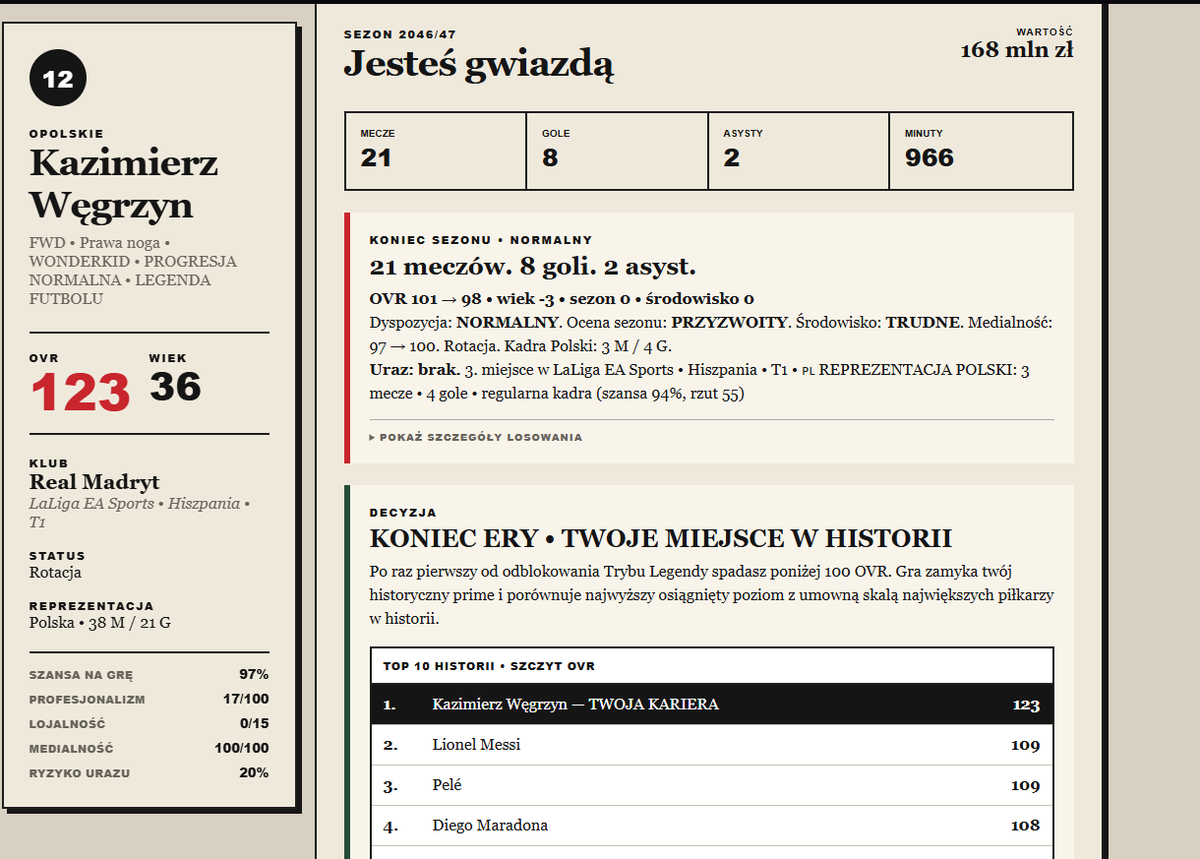Select the Kazimierz Węgrzyn — Twoja kariera row
Viewport: 1200px width, 859px height.
pos(712,704)
